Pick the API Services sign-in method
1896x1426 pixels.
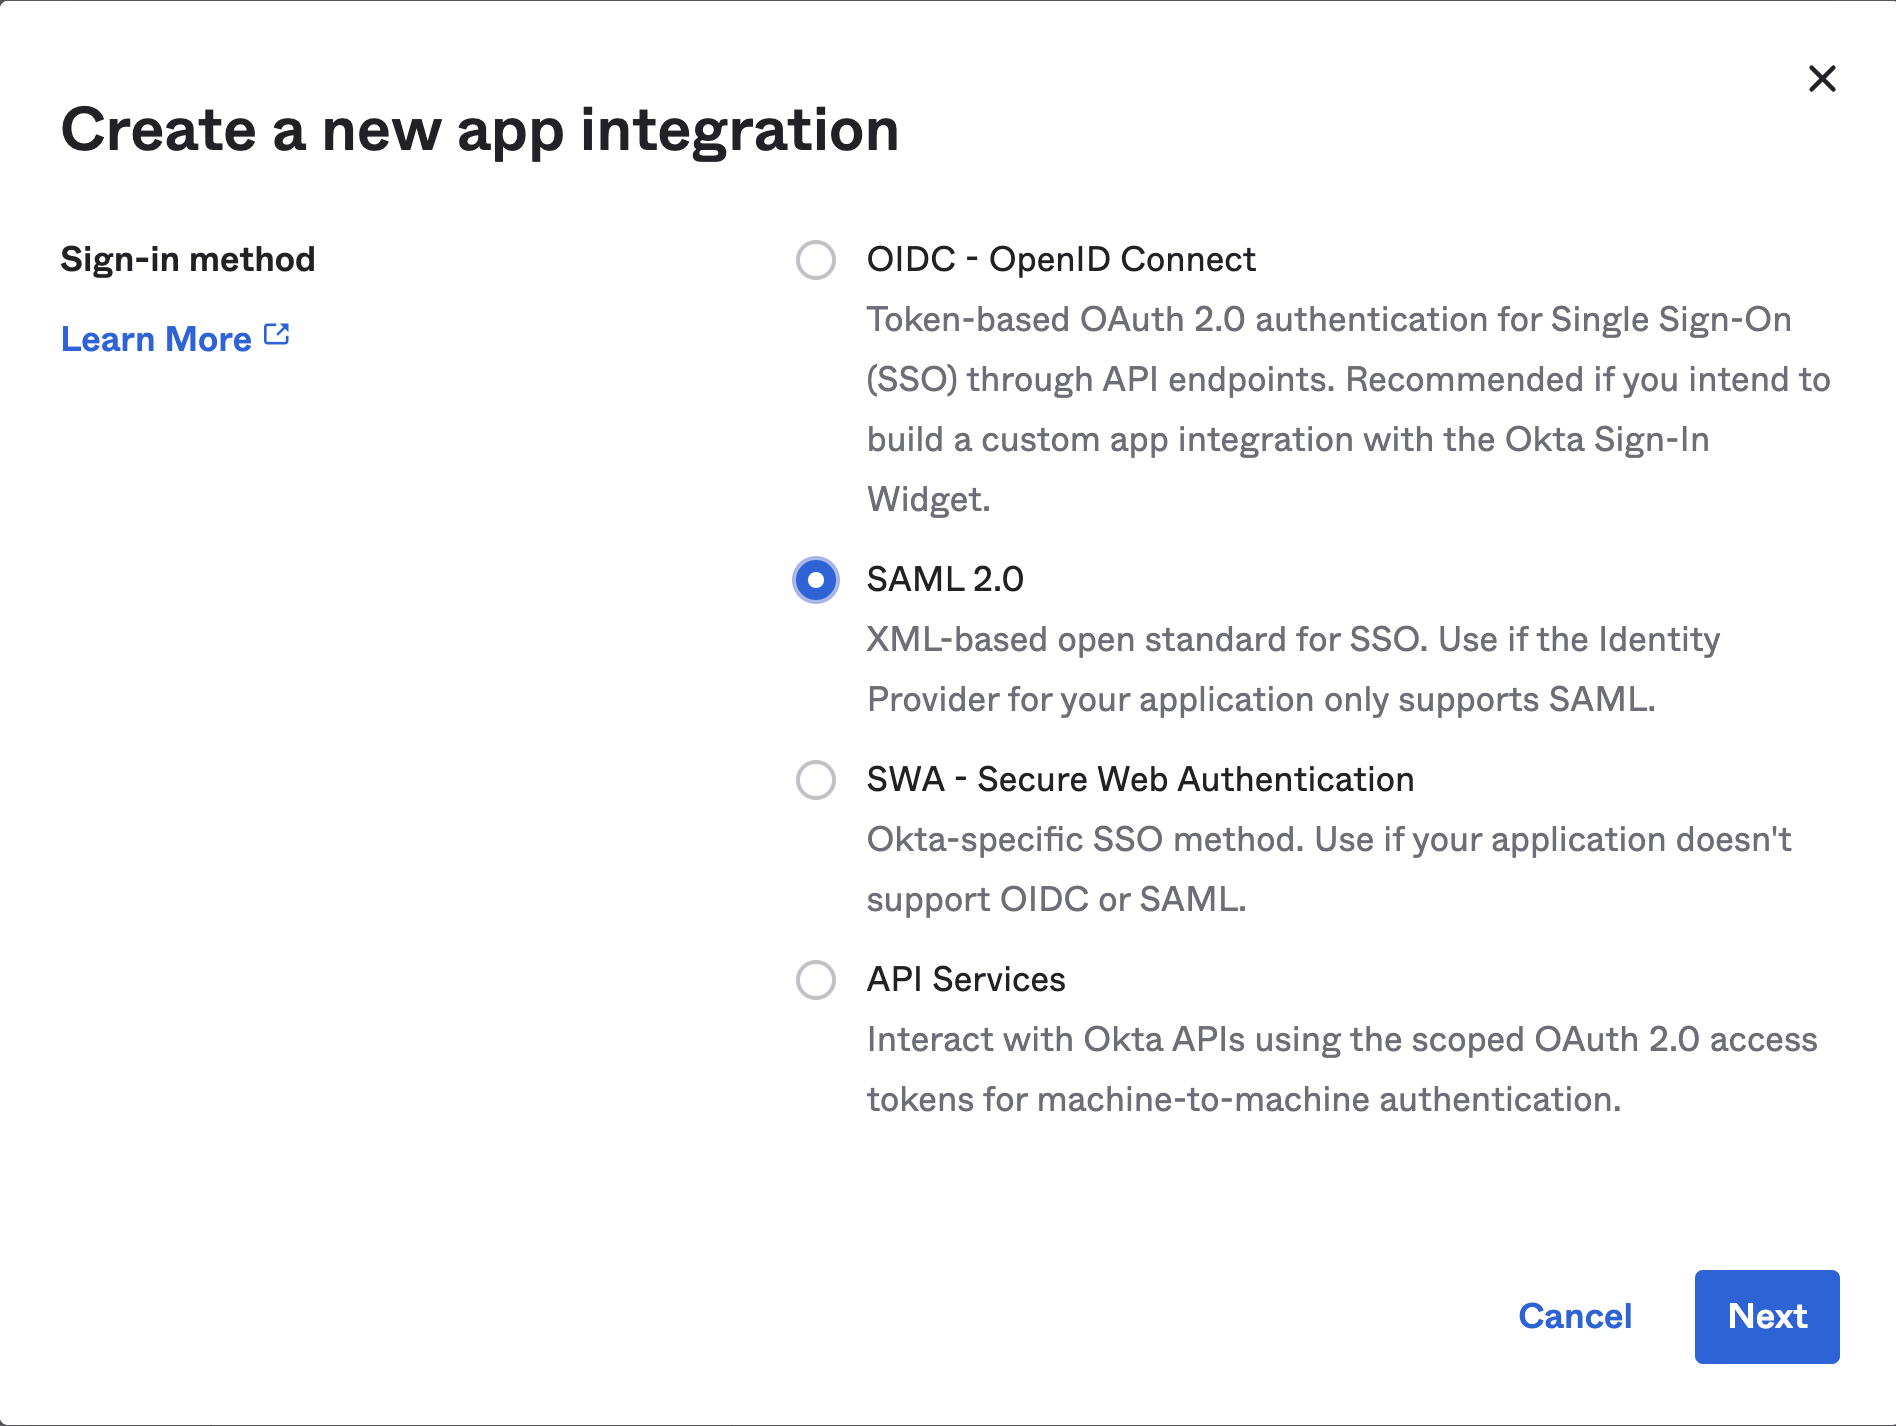click(816, 981)
